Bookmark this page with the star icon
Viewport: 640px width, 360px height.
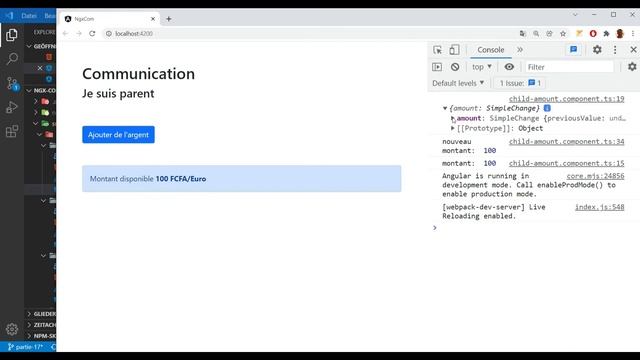tap(563, 33)
